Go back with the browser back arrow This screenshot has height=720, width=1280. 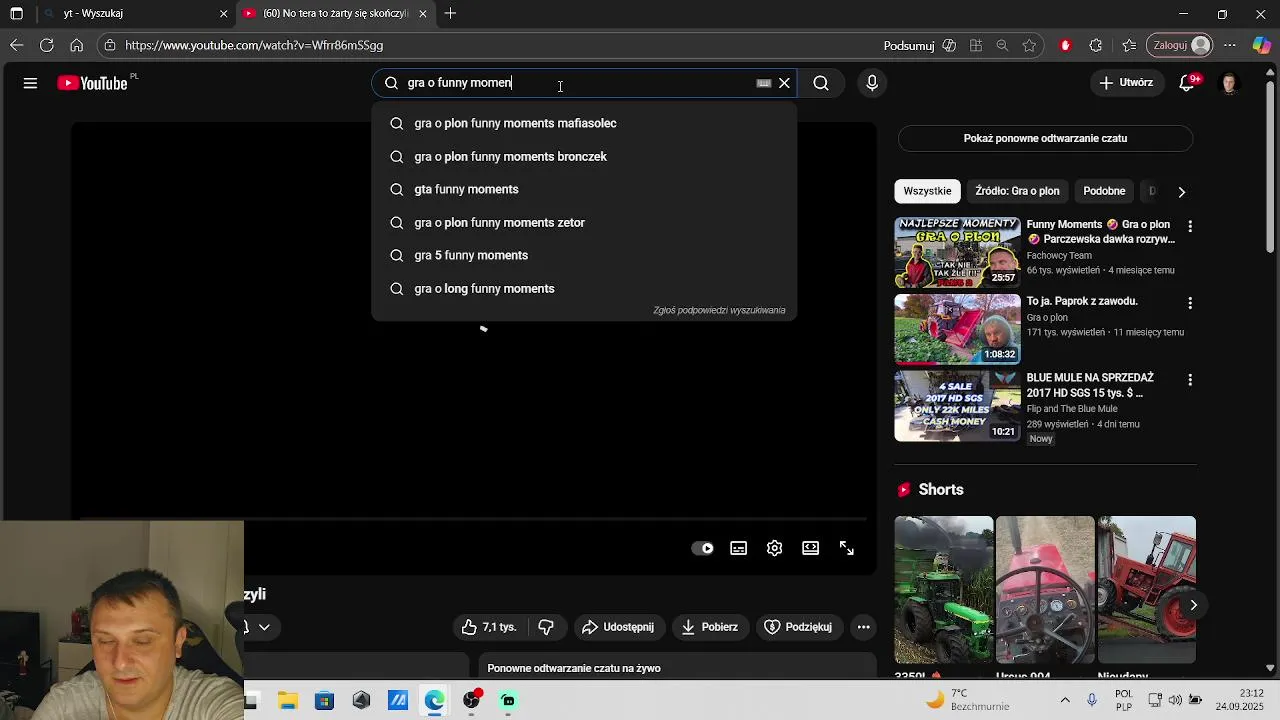(x=16, y=45)
